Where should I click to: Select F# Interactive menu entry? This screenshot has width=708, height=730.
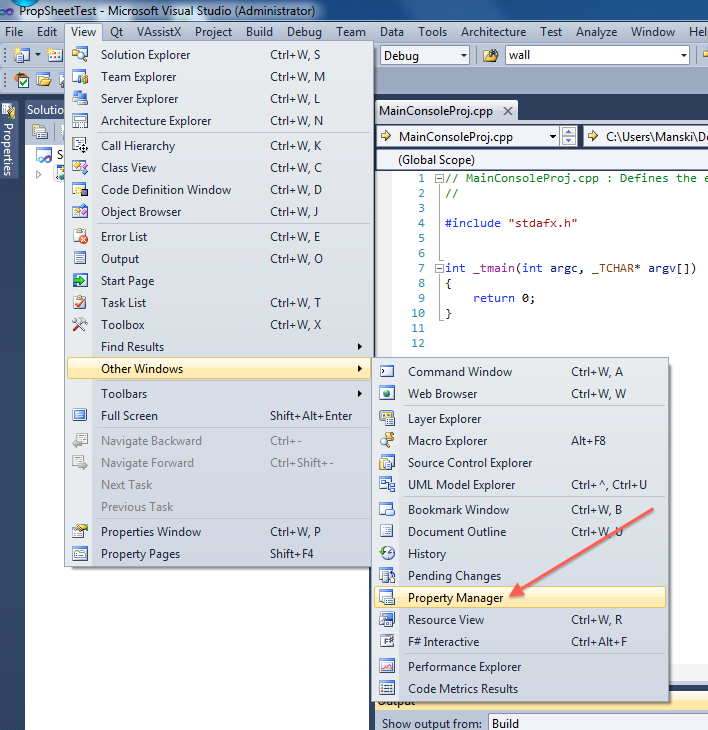click(x=520, y=642)
